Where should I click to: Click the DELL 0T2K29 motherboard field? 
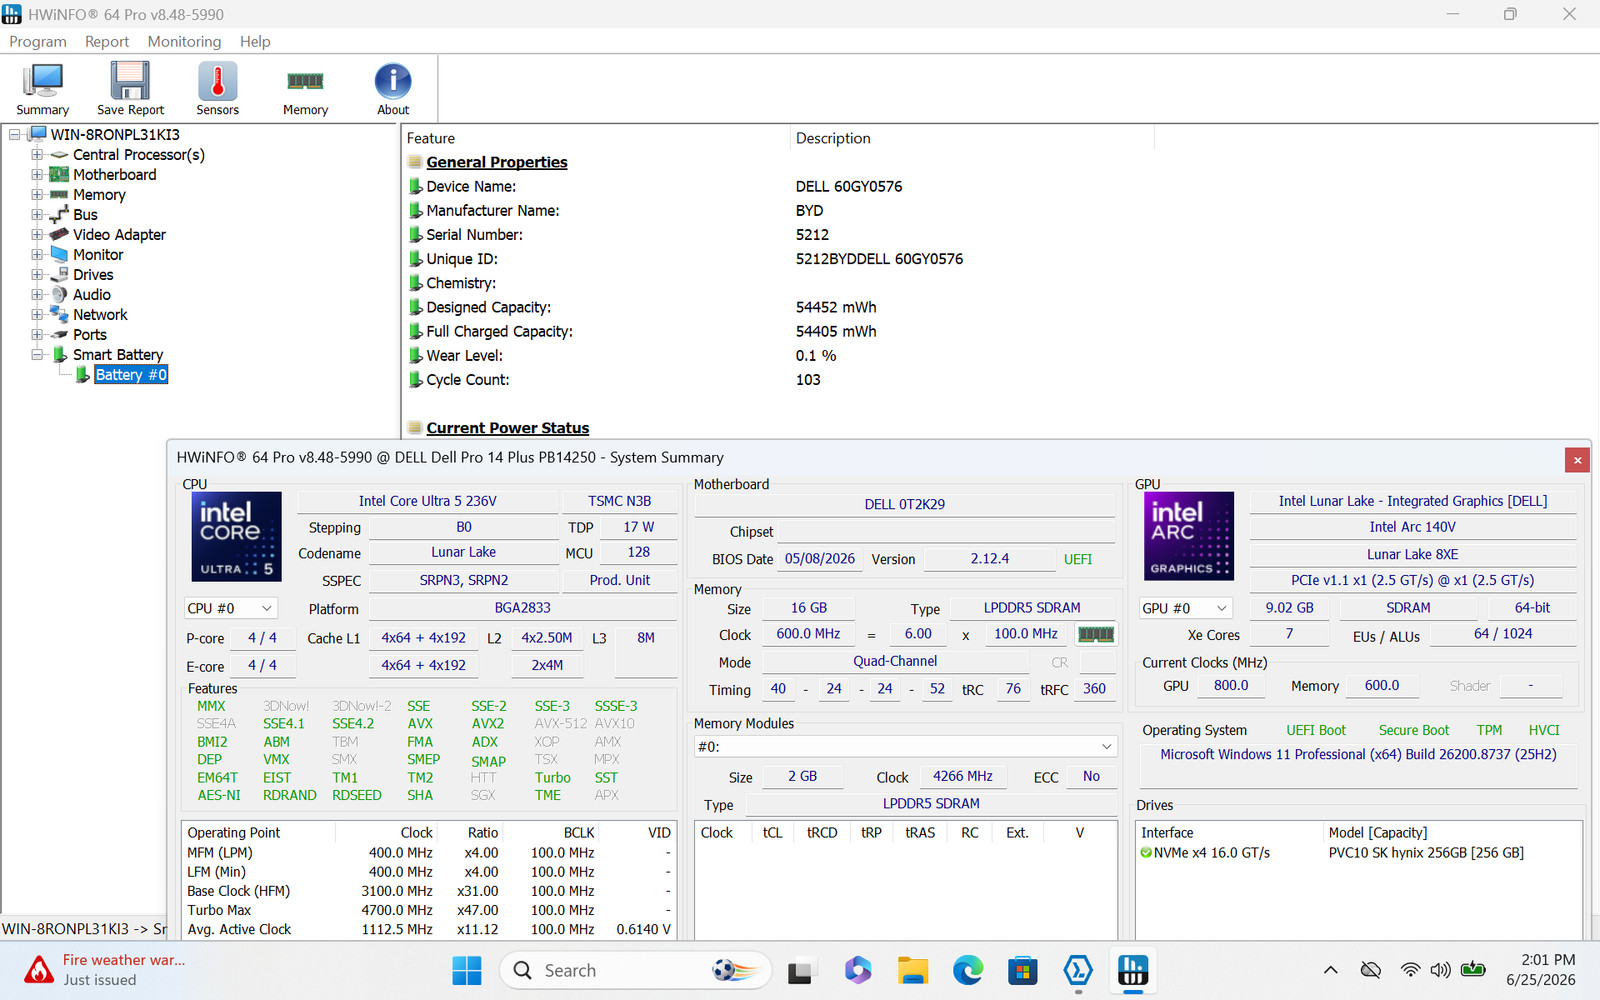pyautogui.click(x=905, y=504)
